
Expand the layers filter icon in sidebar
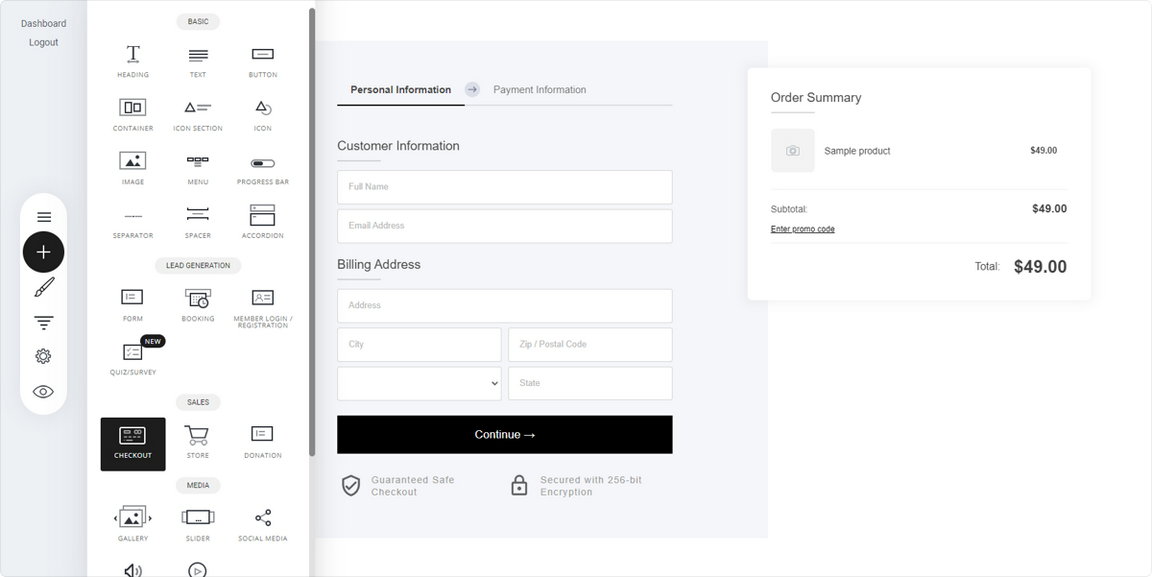pos(44,322)
